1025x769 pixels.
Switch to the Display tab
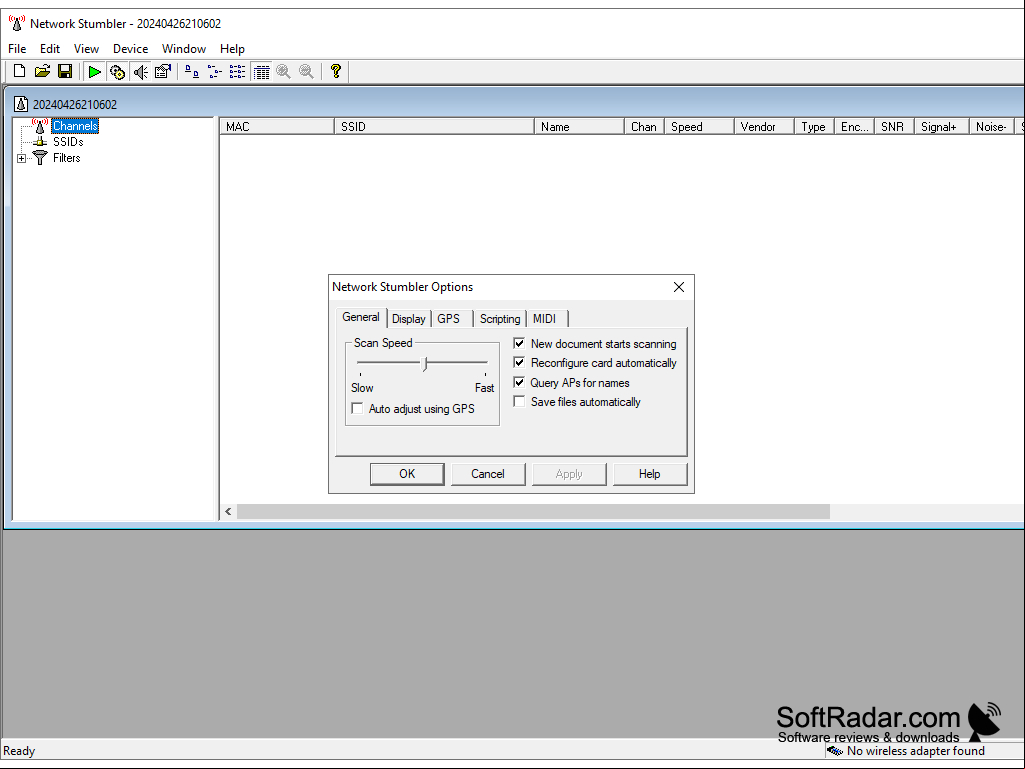409,319
